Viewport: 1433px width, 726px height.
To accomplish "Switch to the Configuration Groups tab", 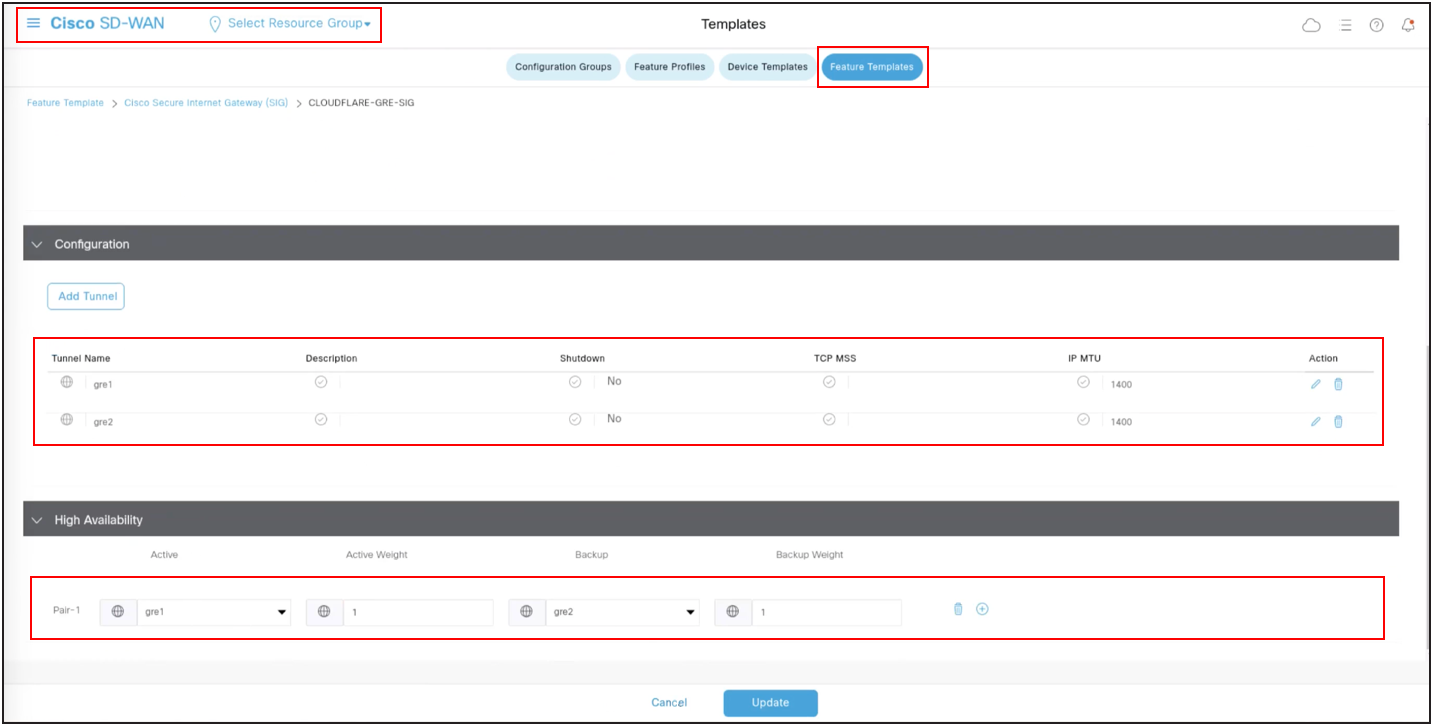I will 563,67.
